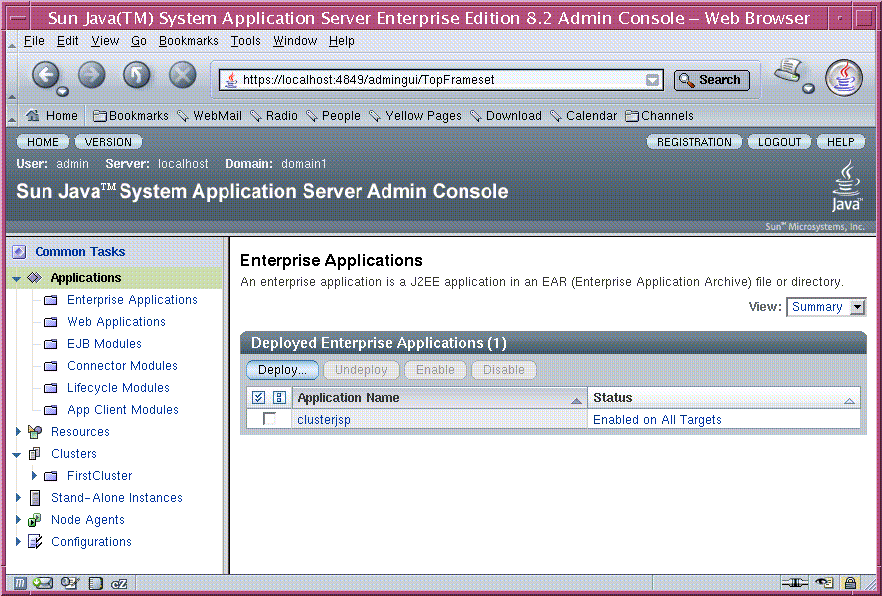This screenshot has width=882, height=596.
Task: Click the Node Agents icon
Action: pos(34,520)
